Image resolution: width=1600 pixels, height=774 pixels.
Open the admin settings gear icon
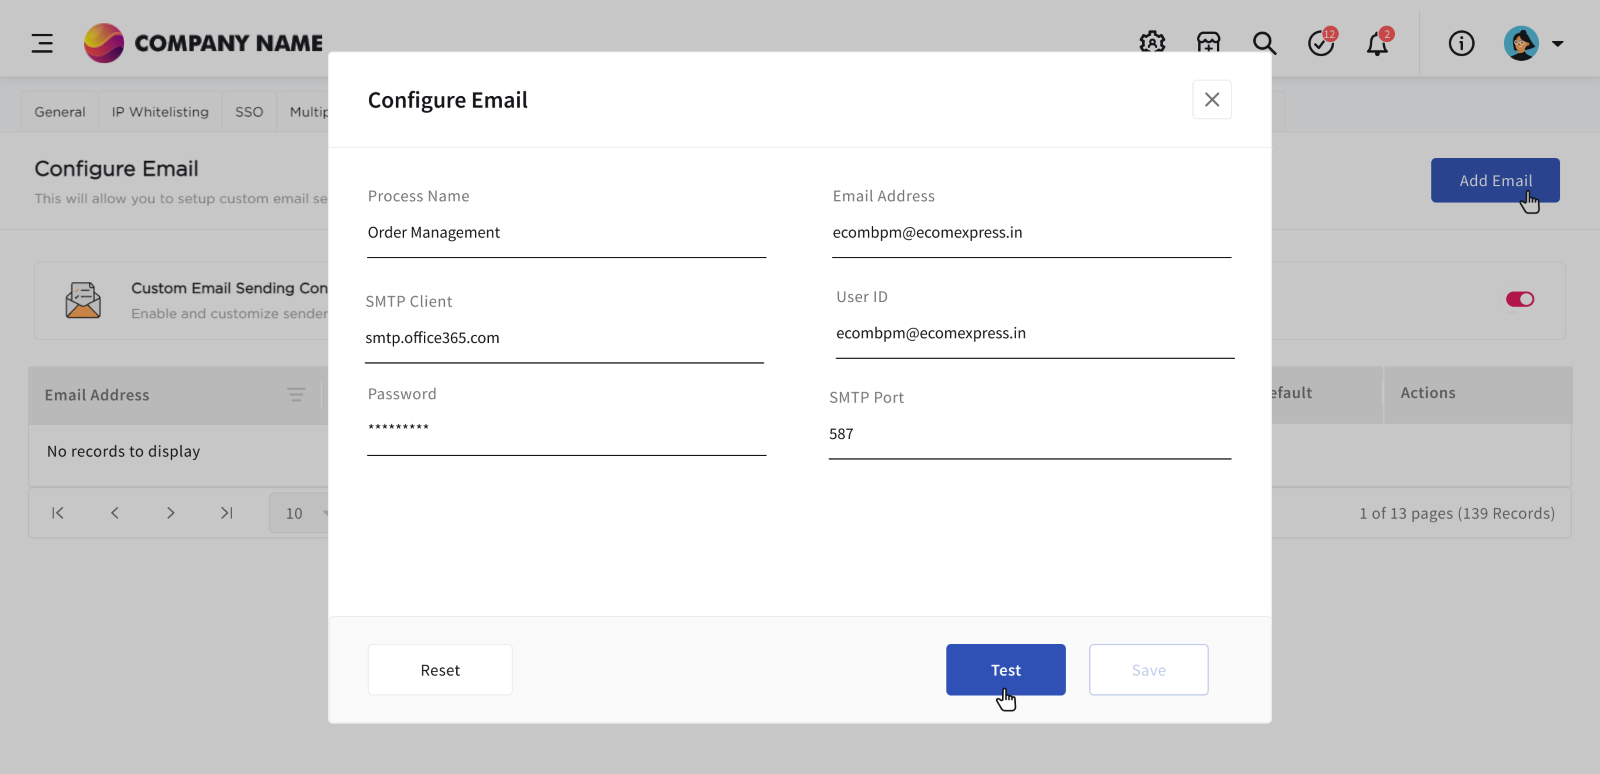(x=1152, y=43)
